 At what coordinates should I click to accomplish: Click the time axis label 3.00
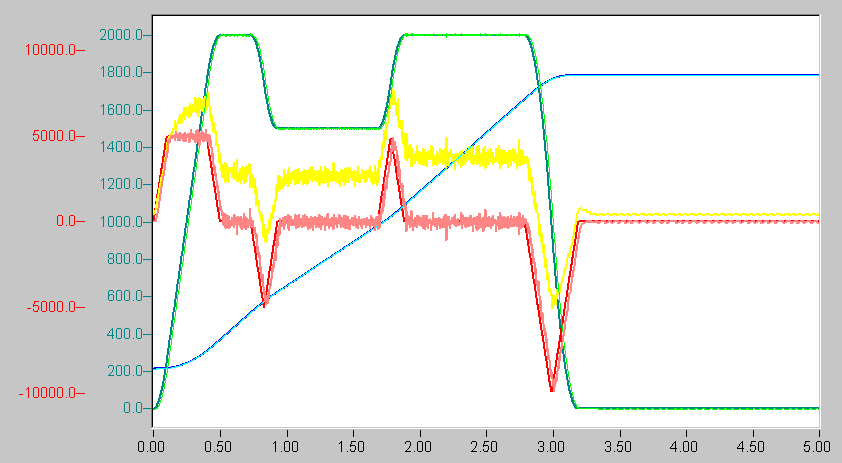pyautogui.click(x=552, y=447)
